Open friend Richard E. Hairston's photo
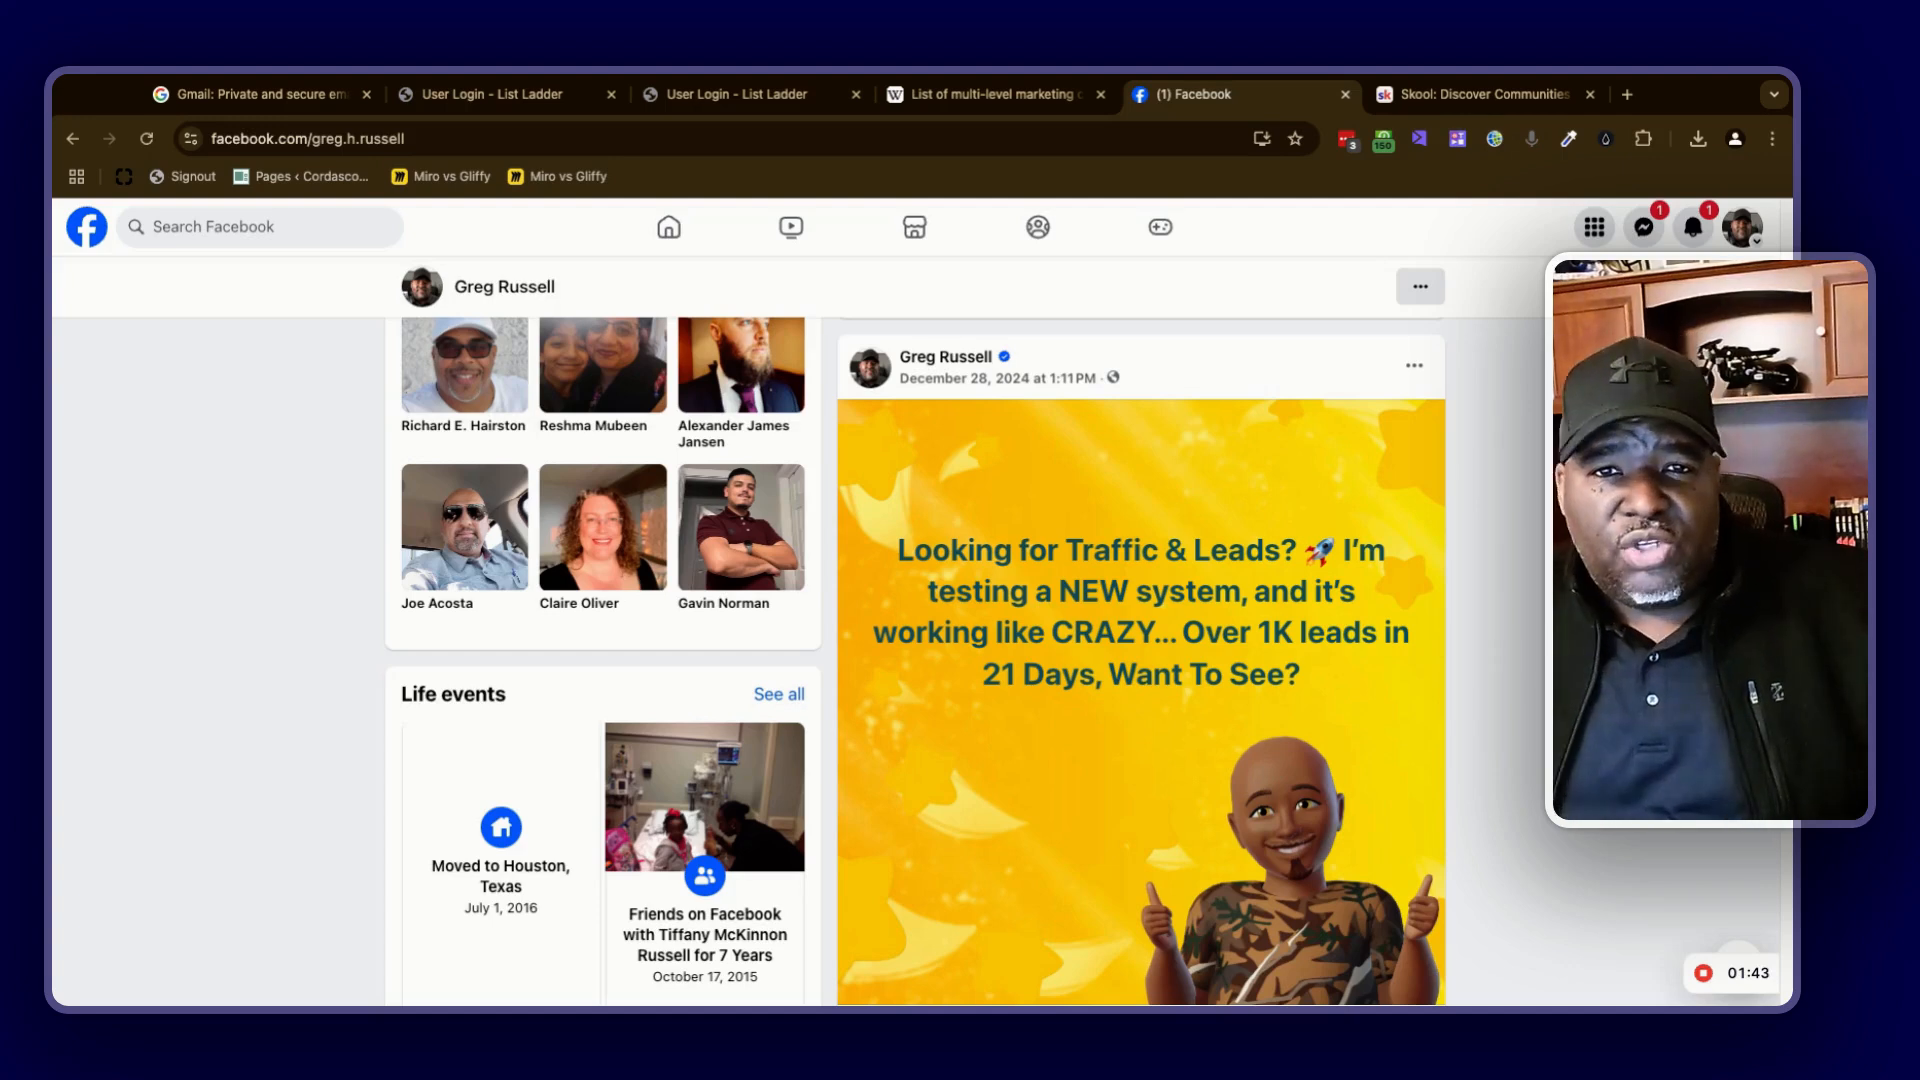The height and width of the screenshot is (1080, 1920). (465, 365)
